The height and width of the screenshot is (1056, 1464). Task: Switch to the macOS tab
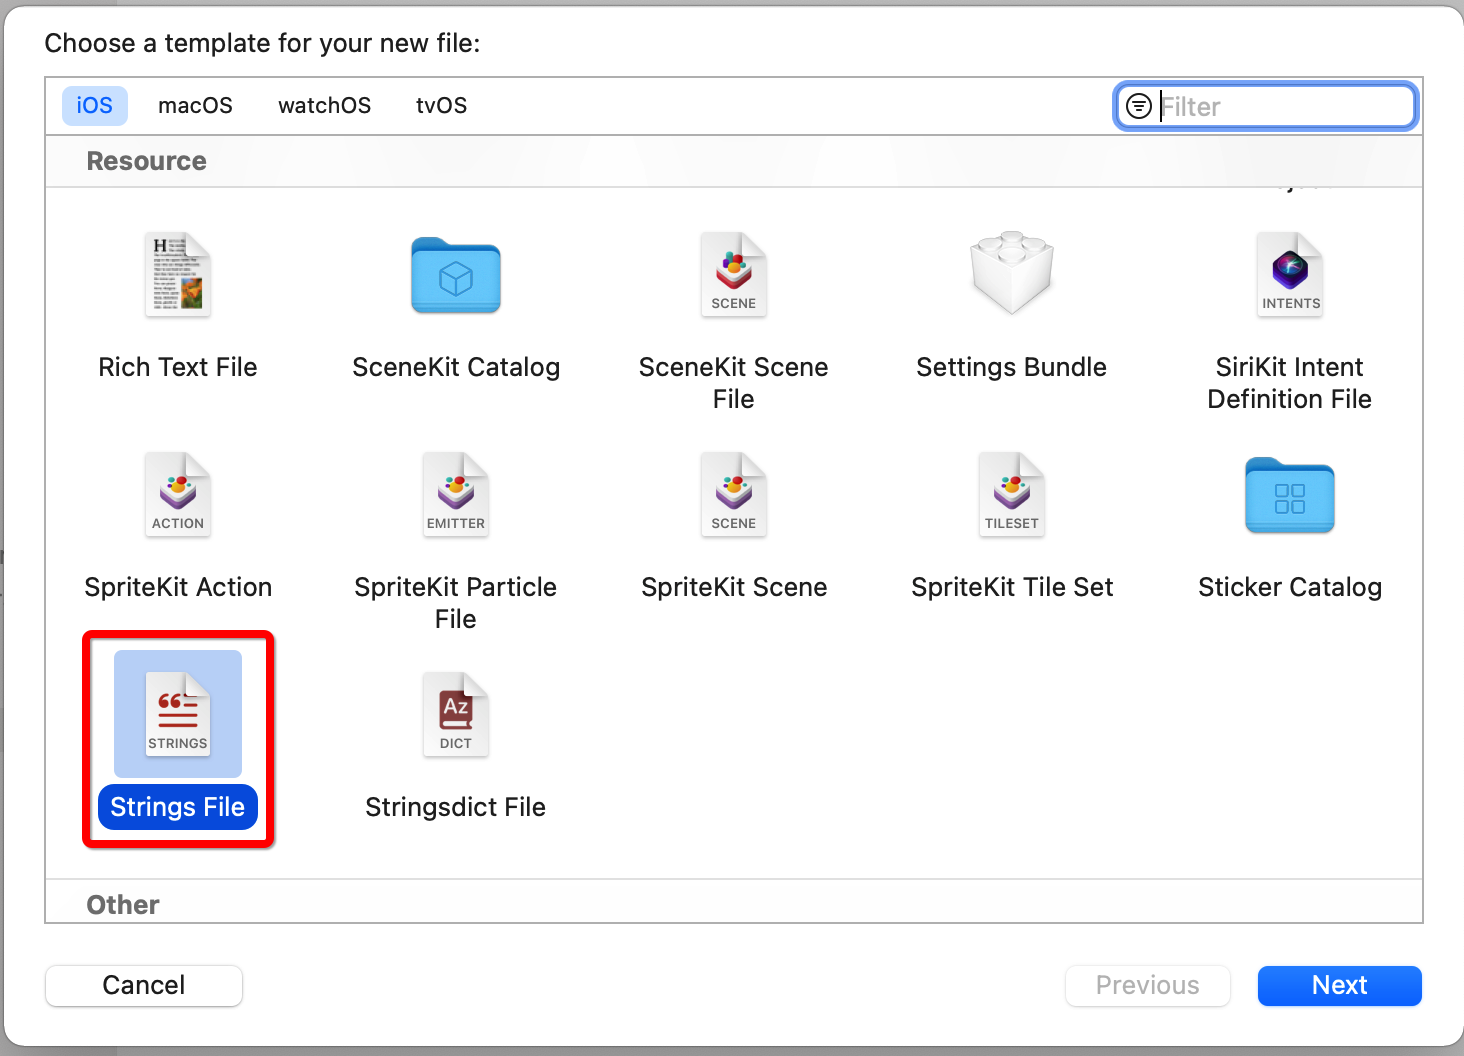[x=195, y=105]
